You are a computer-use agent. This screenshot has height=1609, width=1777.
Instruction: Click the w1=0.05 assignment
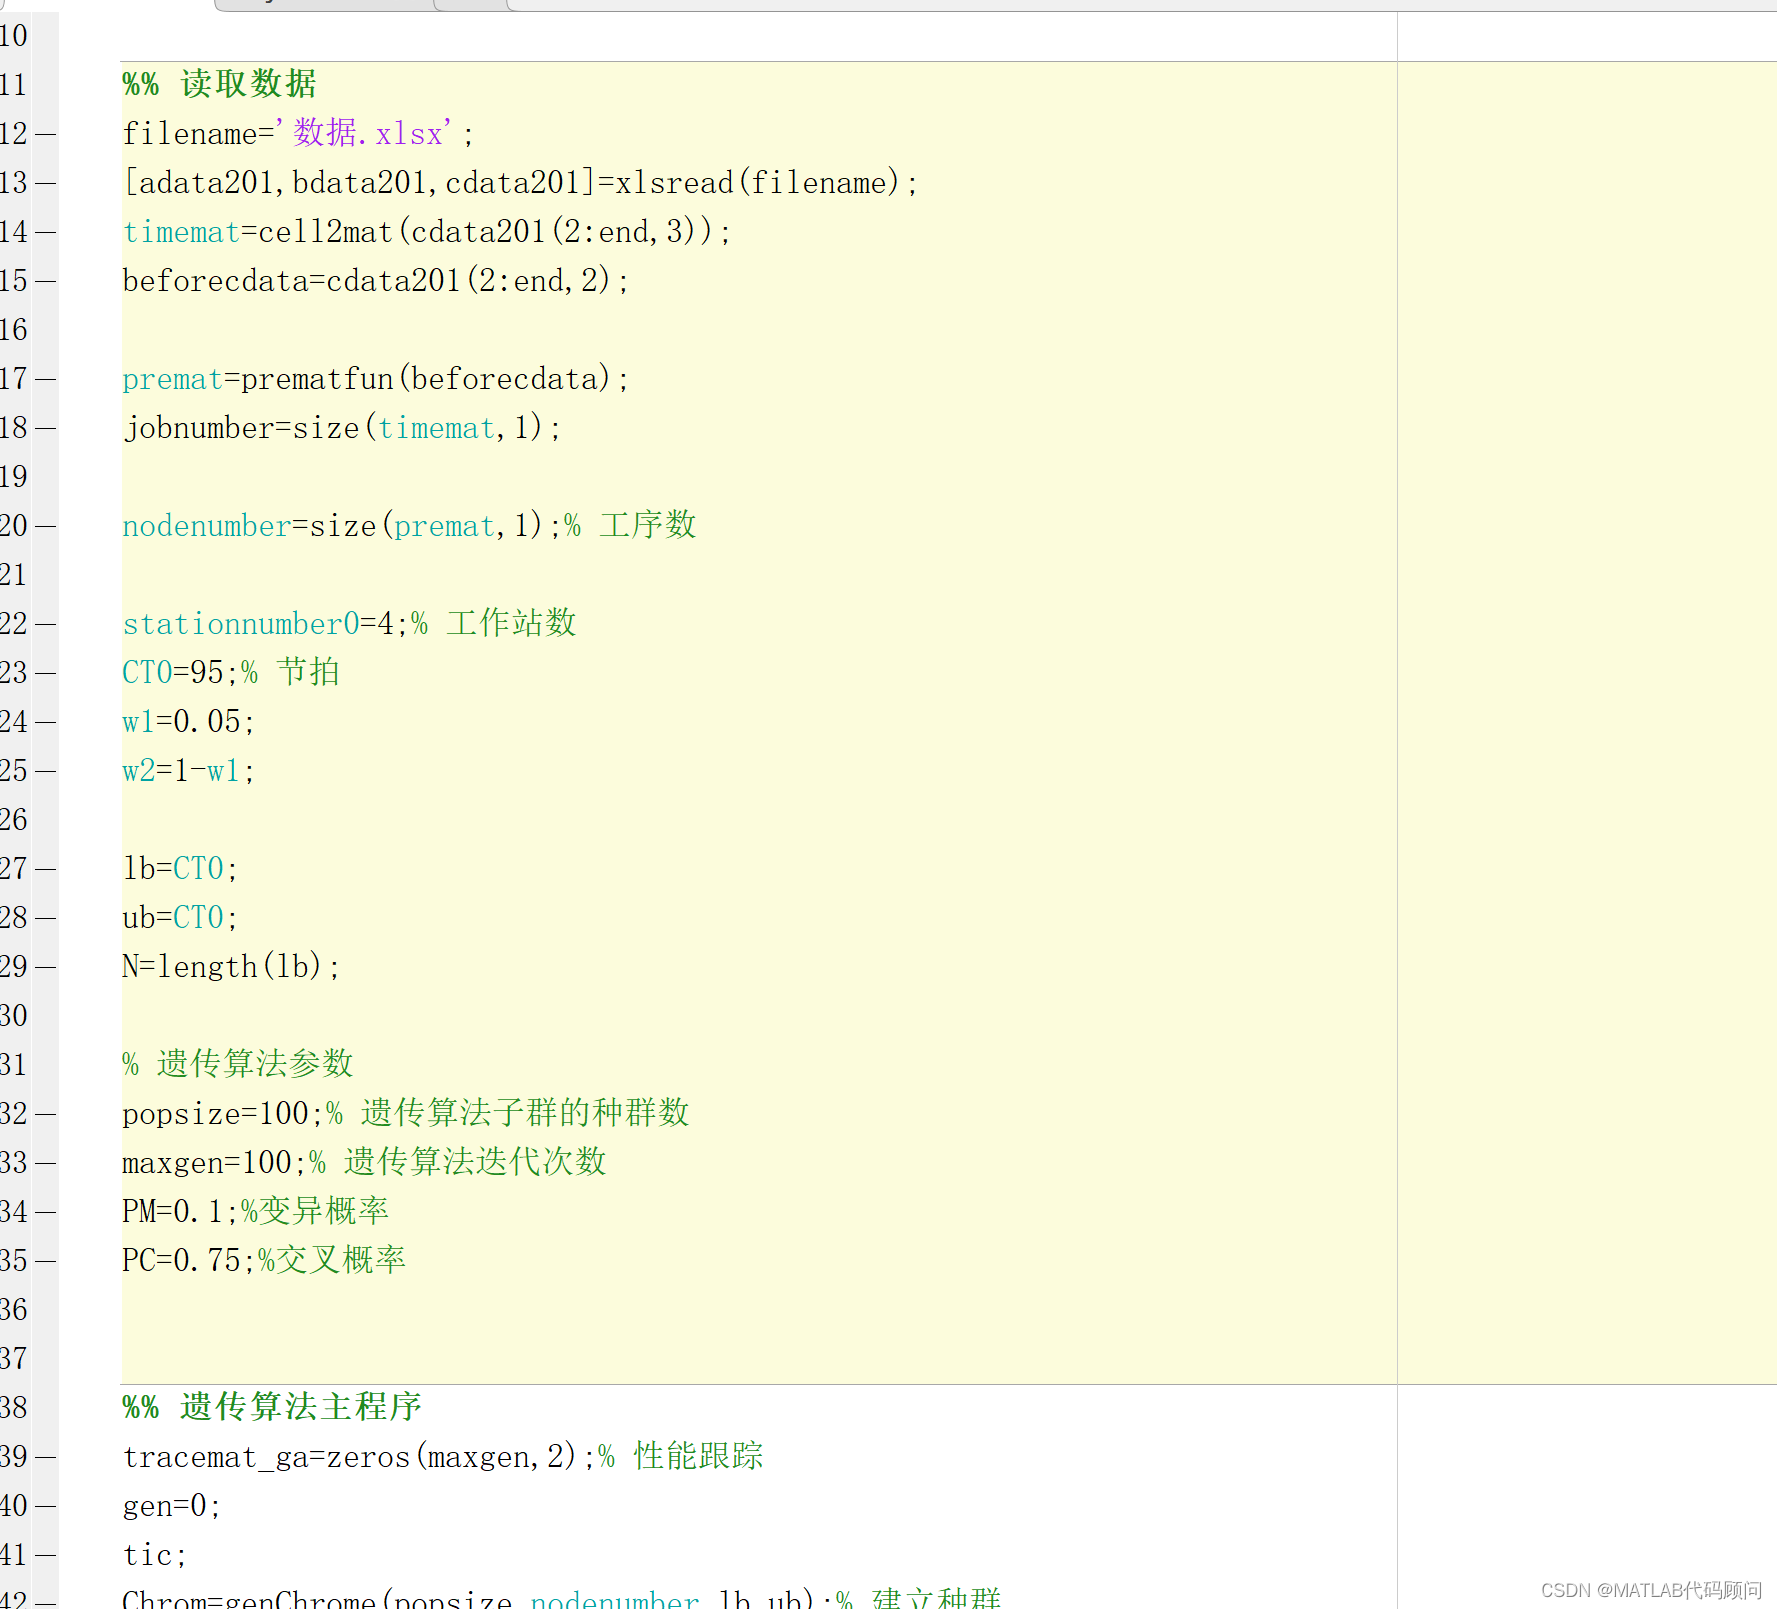click(185, 721)
